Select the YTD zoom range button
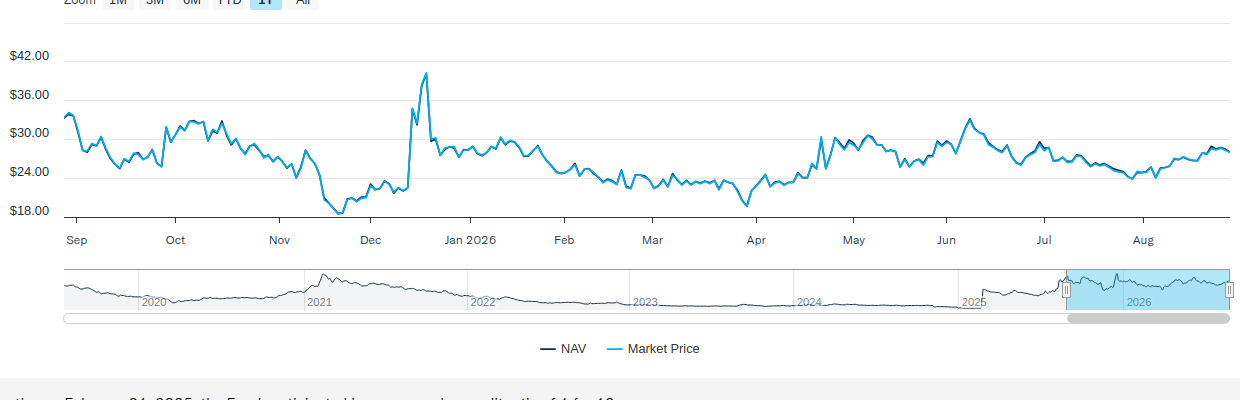1240x400 pixels. coord(229,3)
